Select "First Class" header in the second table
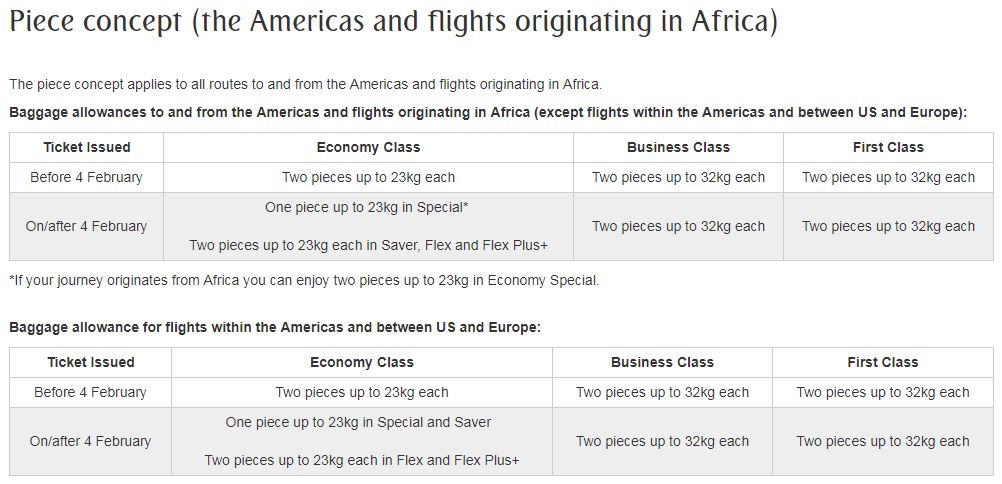The height and width of the screenshot is (484, 1002). (883, 362)
